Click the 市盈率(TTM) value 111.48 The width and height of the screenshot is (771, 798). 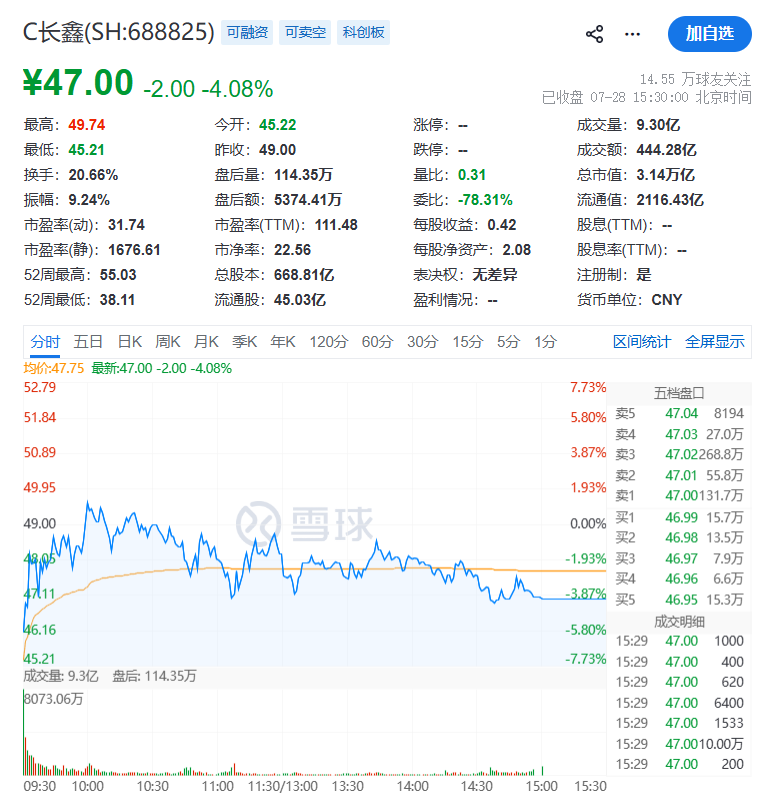[336, 224]
